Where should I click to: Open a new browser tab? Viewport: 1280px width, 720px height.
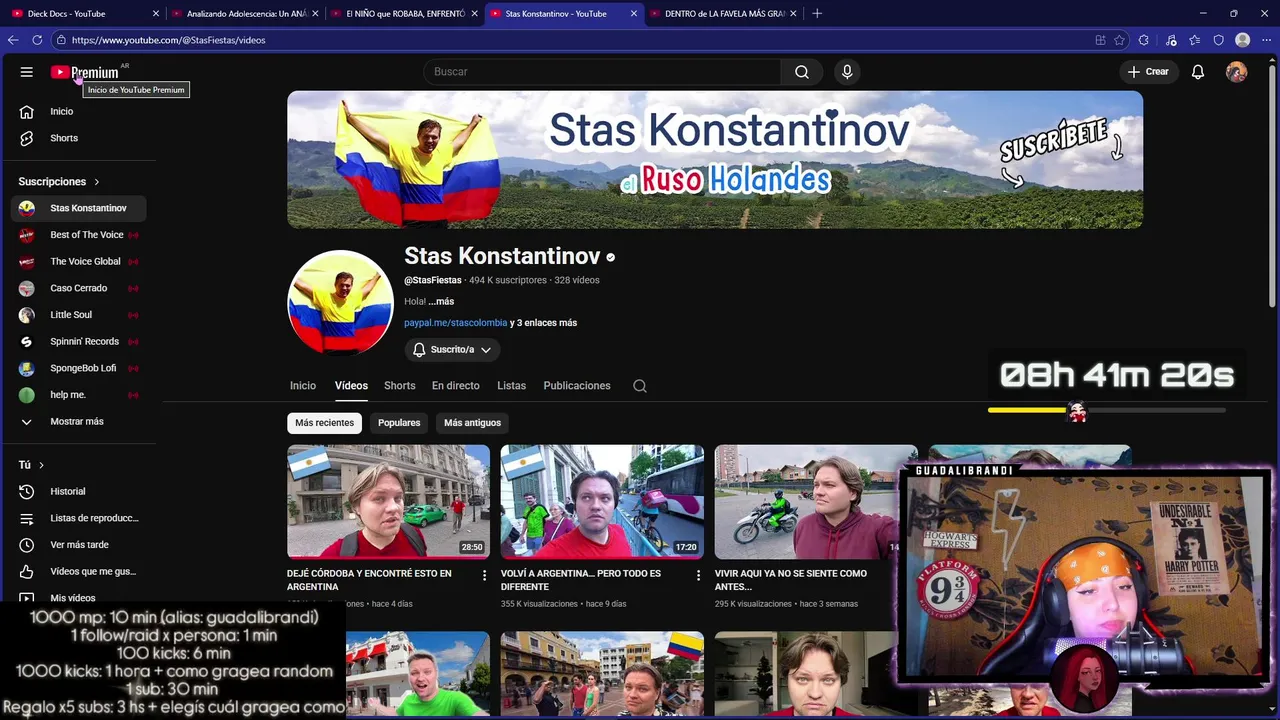(x=817, y=13)
